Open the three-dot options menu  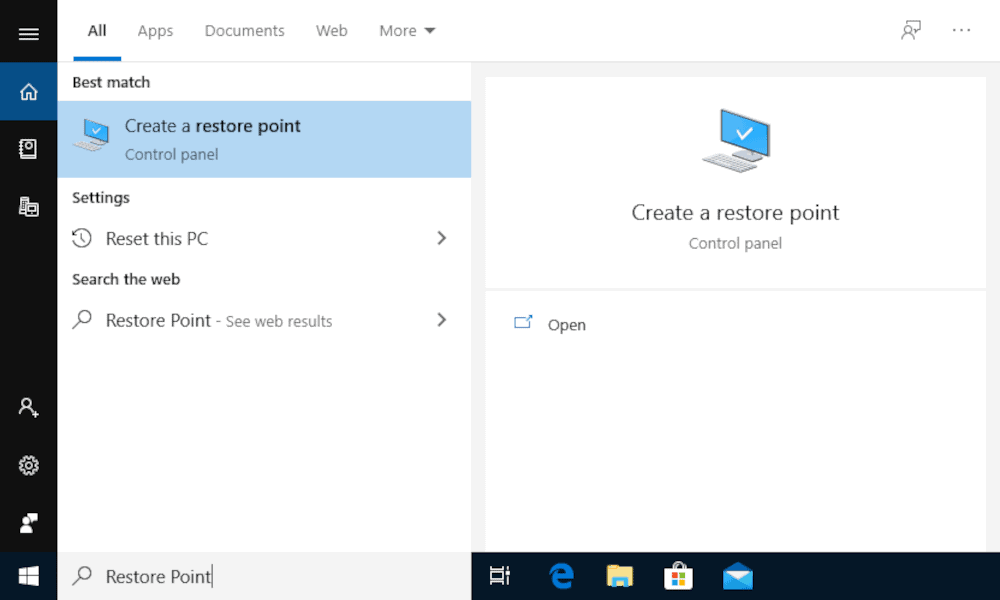961,31
